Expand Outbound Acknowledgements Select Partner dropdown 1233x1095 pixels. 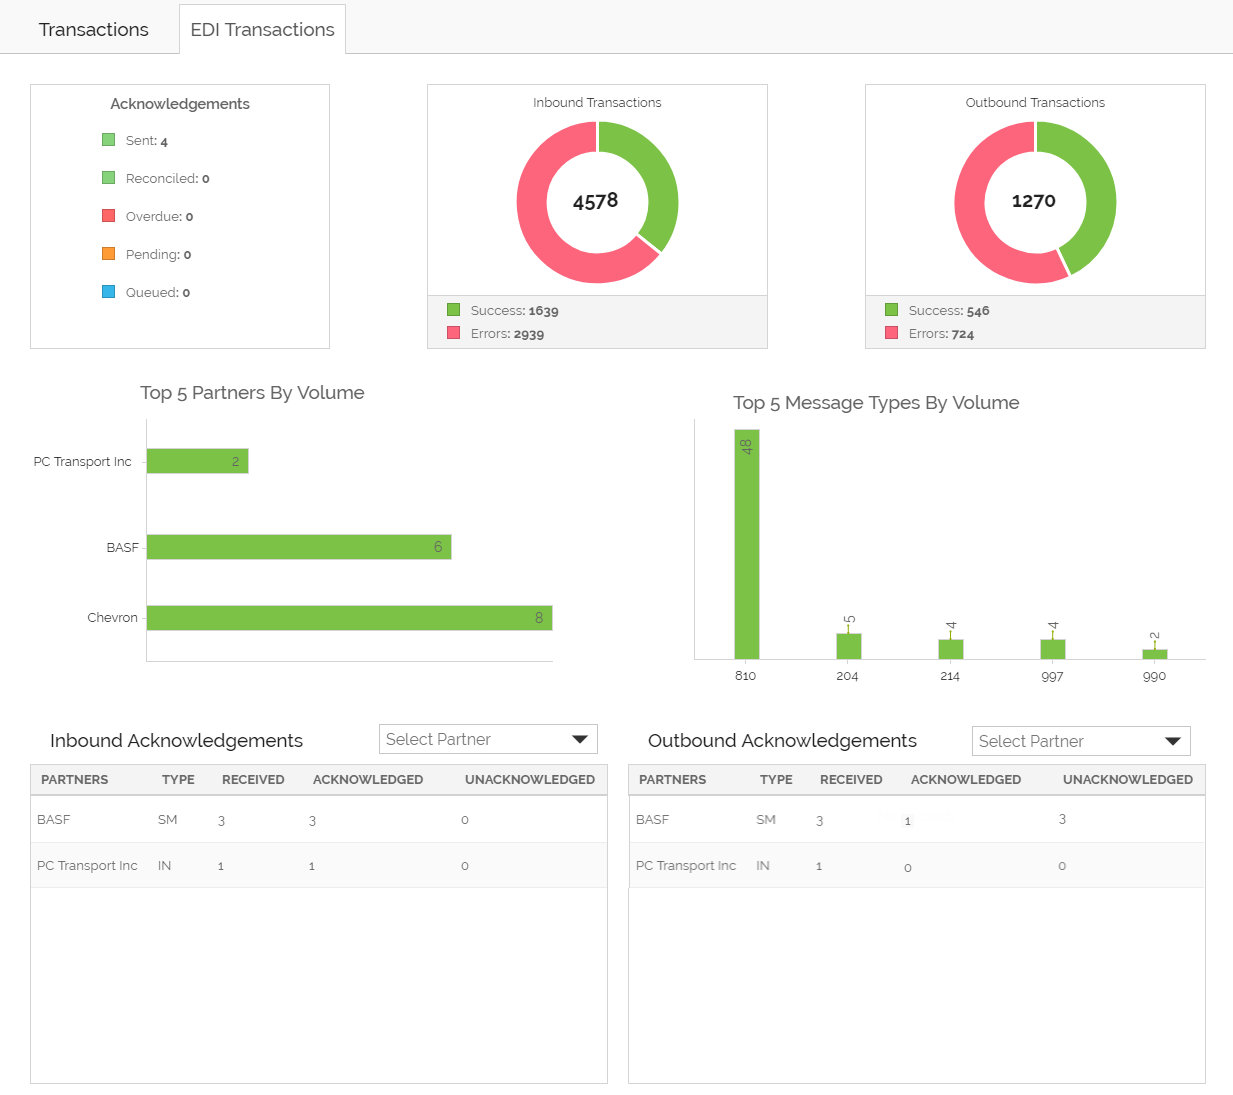point(1080,741)
